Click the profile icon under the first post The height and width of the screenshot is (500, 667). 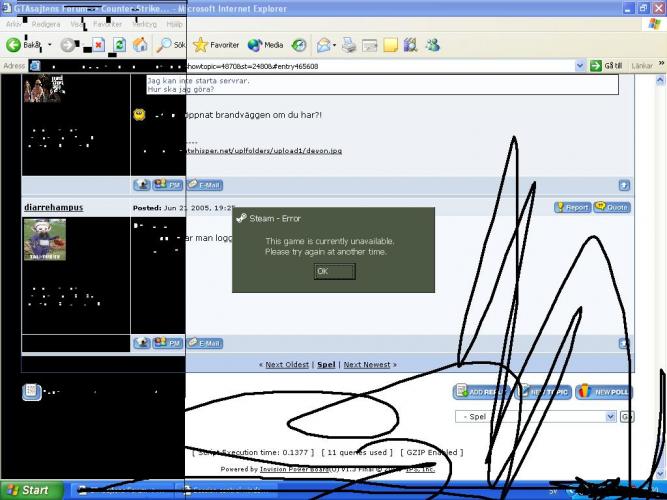(x=142, y=185)
